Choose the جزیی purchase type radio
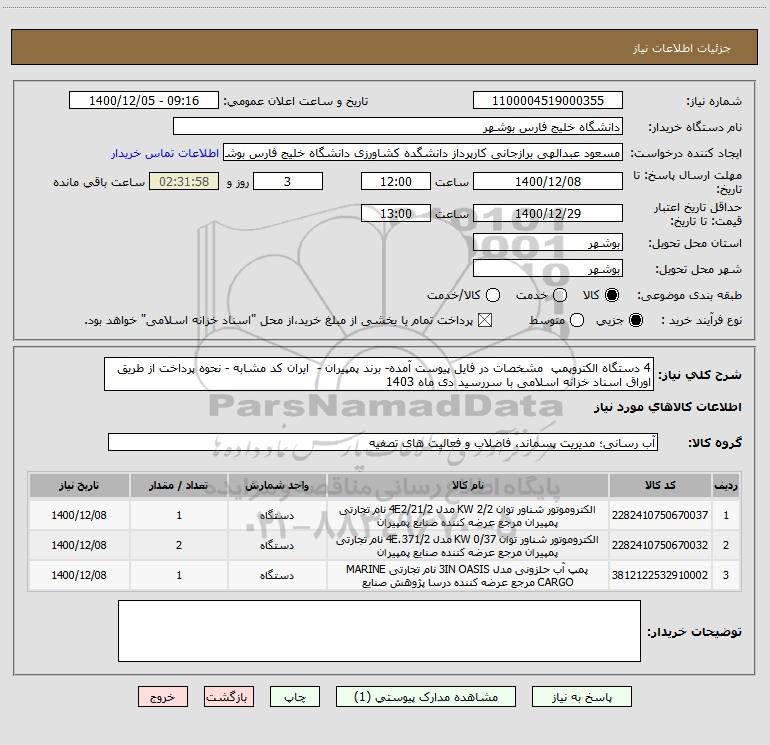Image resolution: width=770 pixels, height=745 pixels. click(636, 320)
